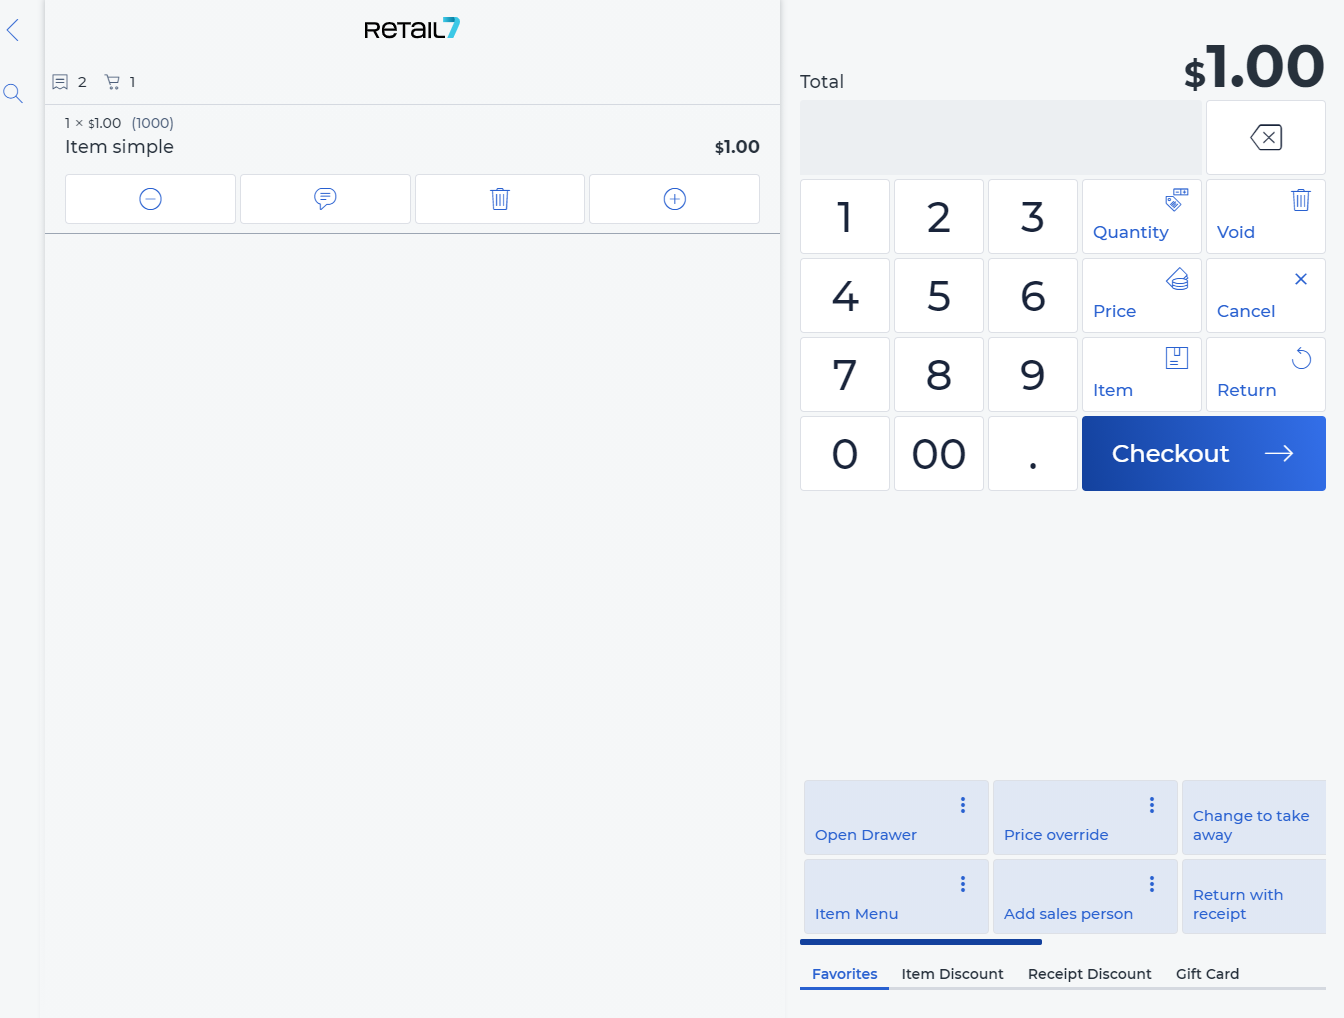Tap digit 6 on the keypad
The width and height of the screenshot is (1344, 1018).
1033,295
